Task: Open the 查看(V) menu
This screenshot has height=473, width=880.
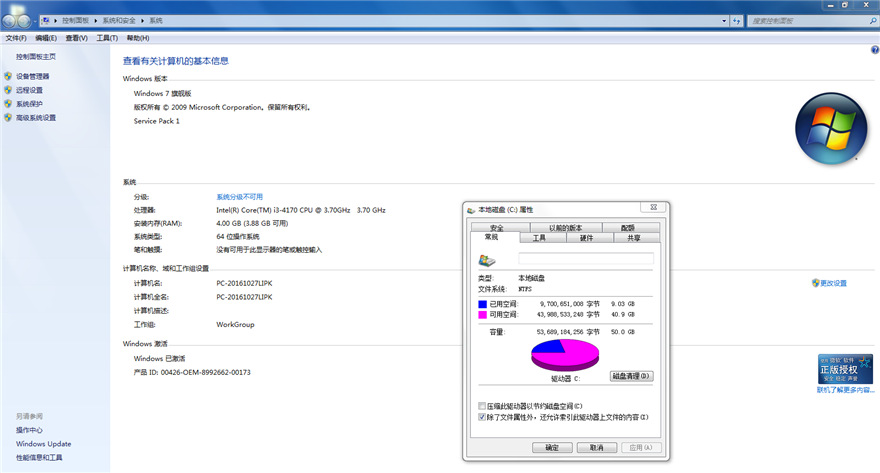Action: pyautogui.click(x=76, y=38)
